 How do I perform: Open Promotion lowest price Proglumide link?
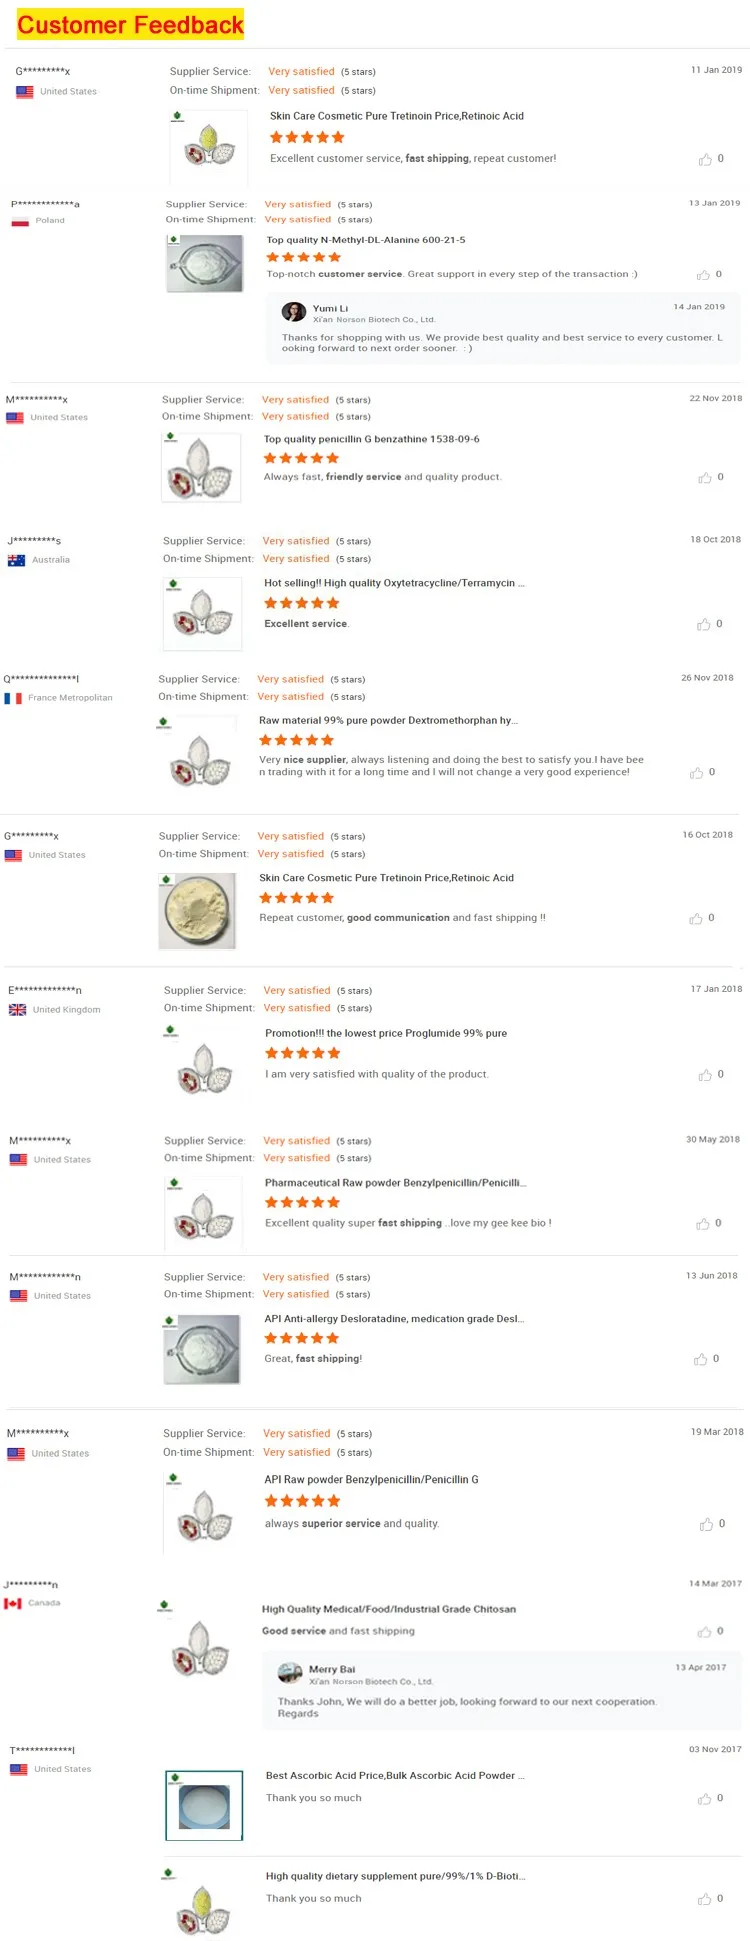(385, 1033)
